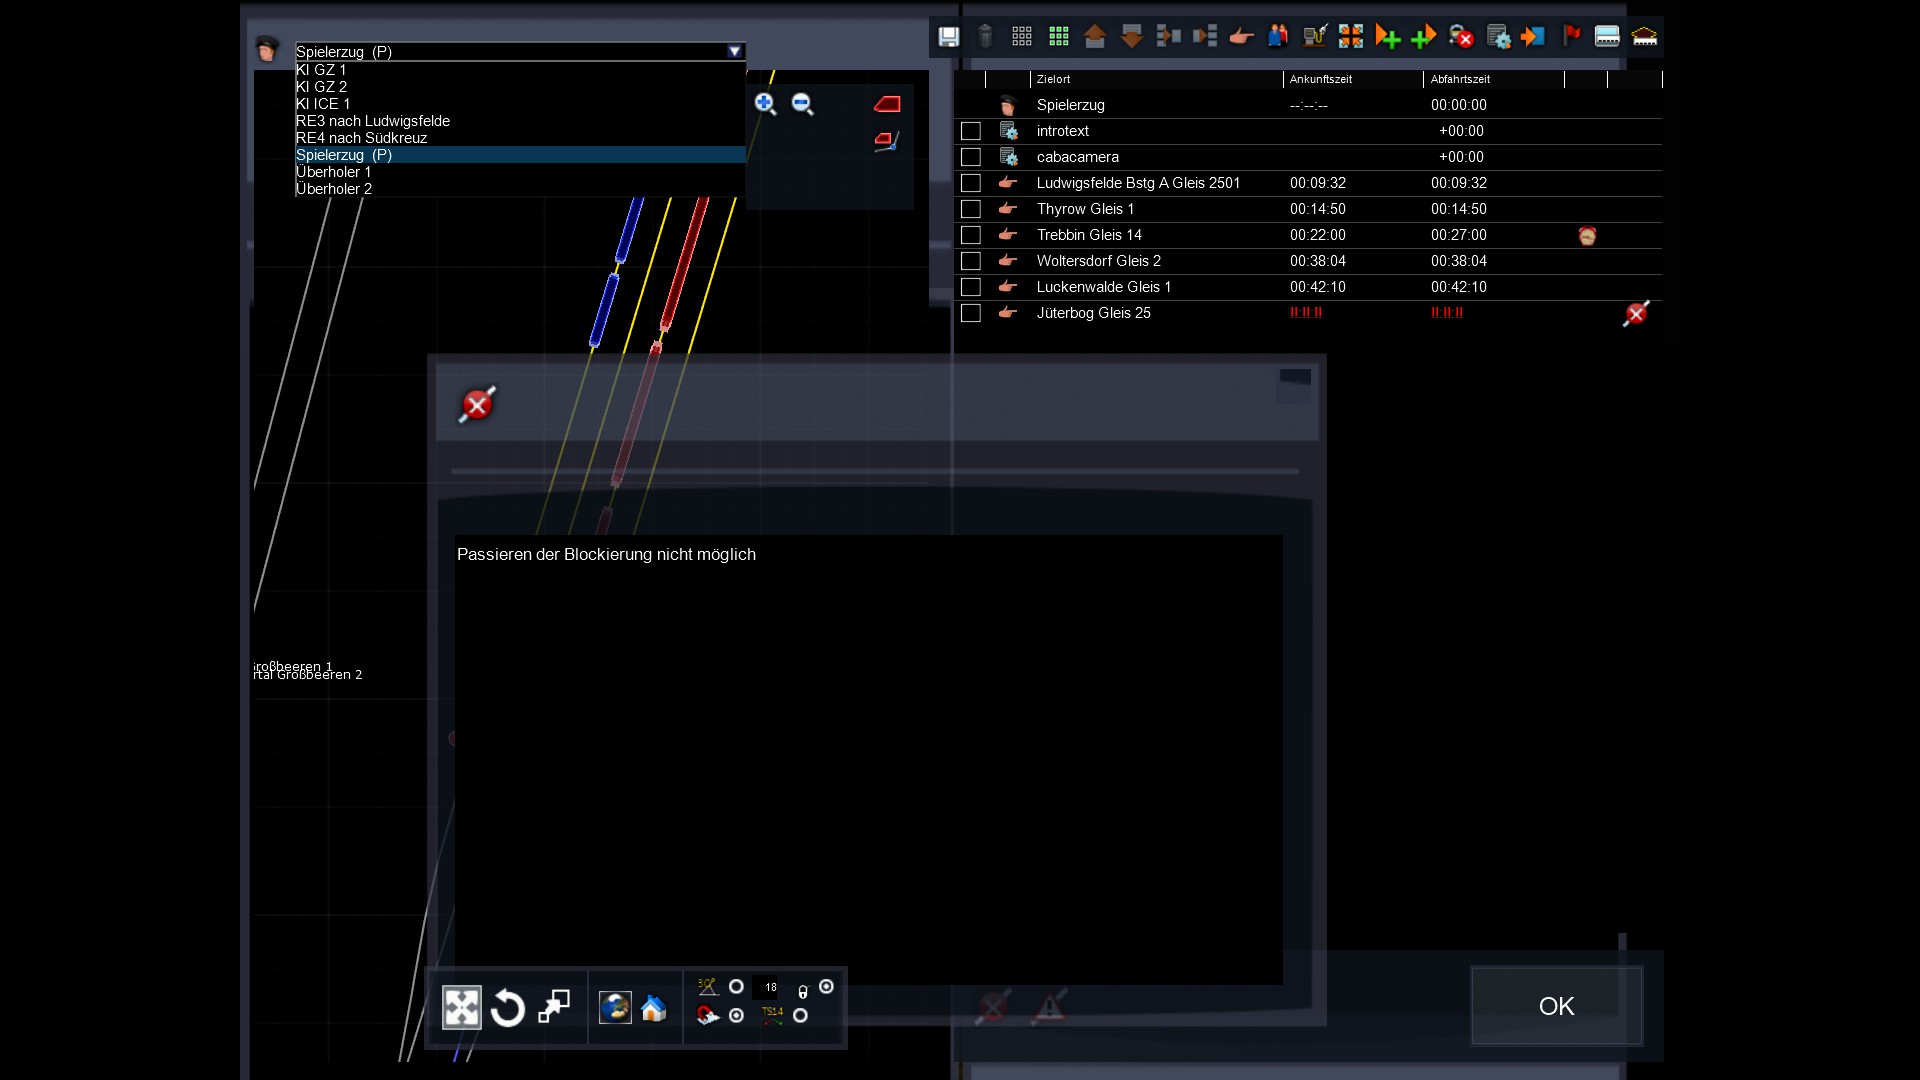Select KI ICE 1 from train list

tap(323, 104)
